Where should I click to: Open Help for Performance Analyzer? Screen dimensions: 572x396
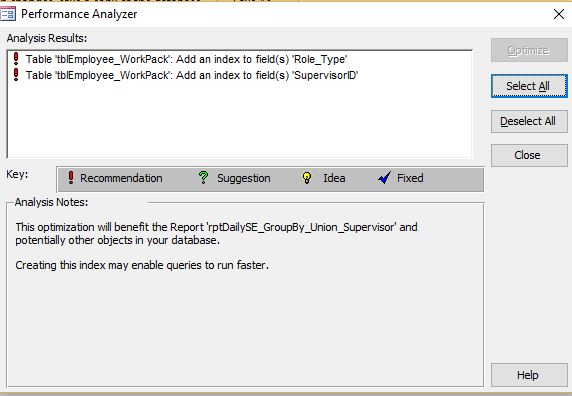pos(529,375)
